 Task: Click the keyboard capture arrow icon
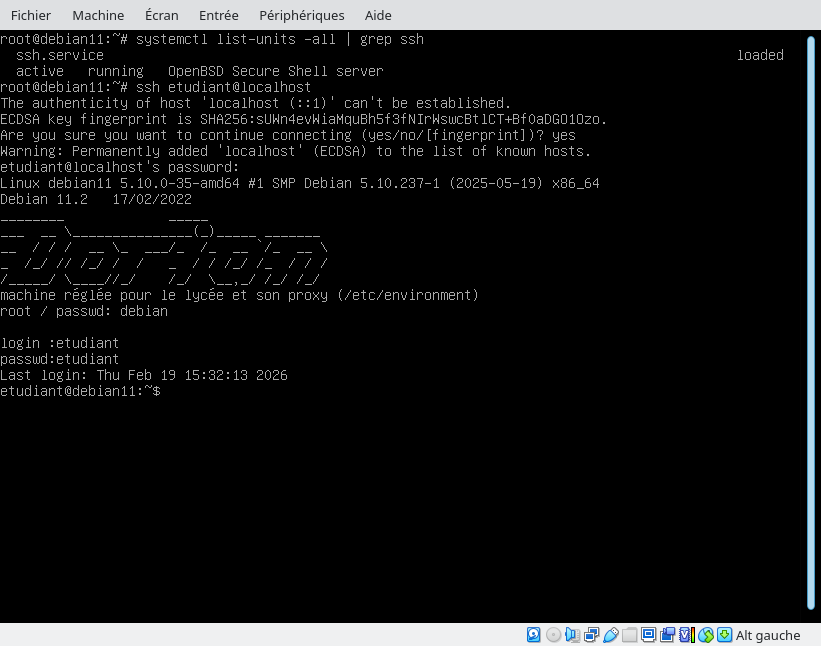[724, 635]
